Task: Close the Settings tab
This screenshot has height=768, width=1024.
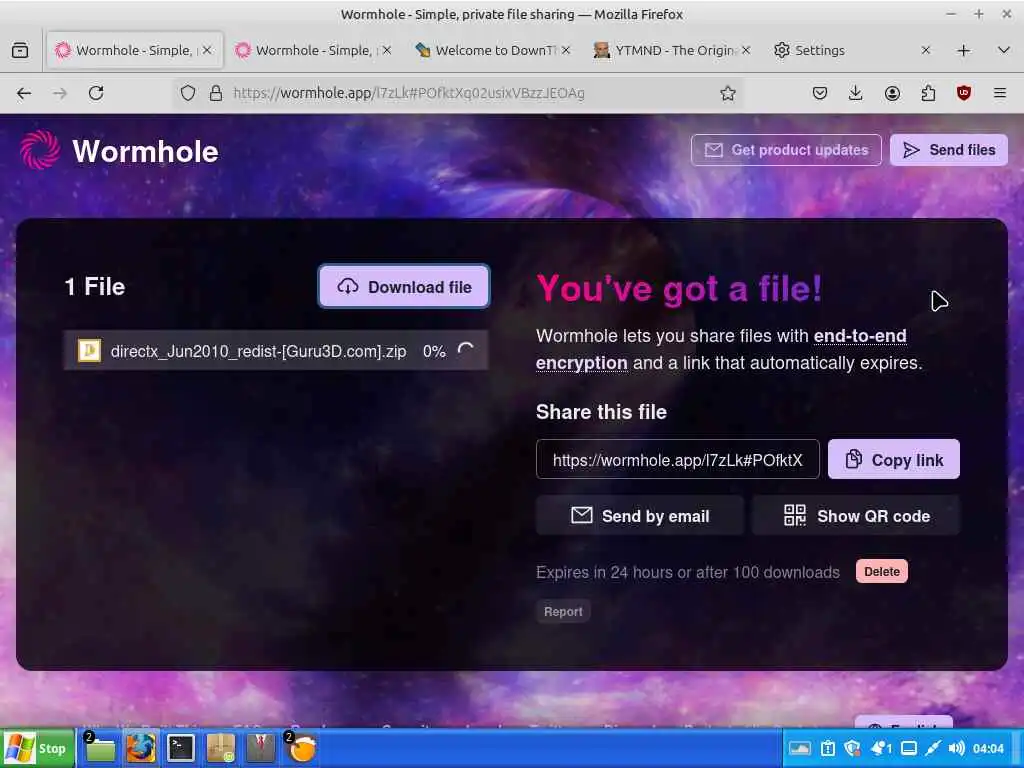Action: [925, 50]
